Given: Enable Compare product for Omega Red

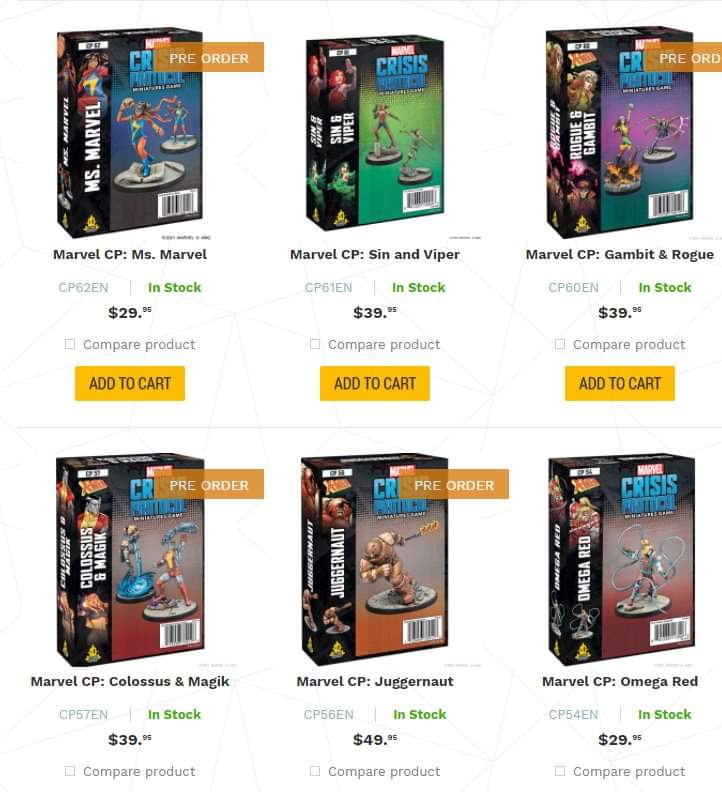Looking at the screenshot, I should pyautogui.click(x=560, y=771).
